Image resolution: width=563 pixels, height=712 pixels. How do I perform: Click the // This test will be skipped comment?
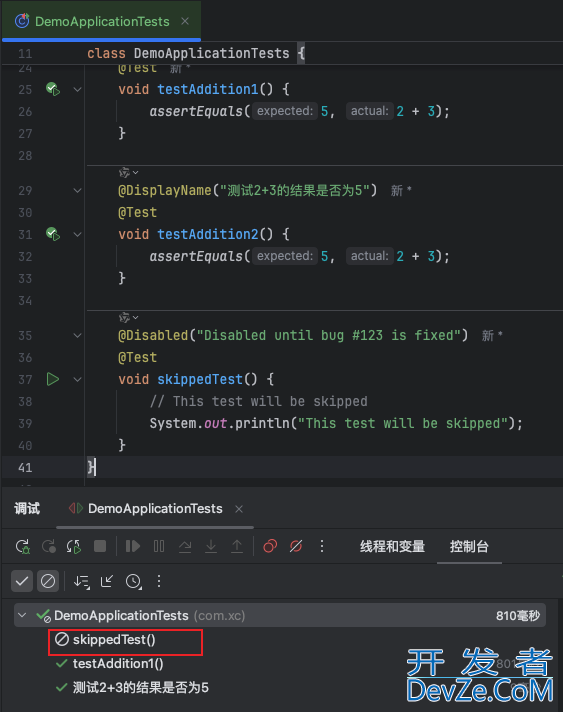pyautogui.click(x=258, y=401)
